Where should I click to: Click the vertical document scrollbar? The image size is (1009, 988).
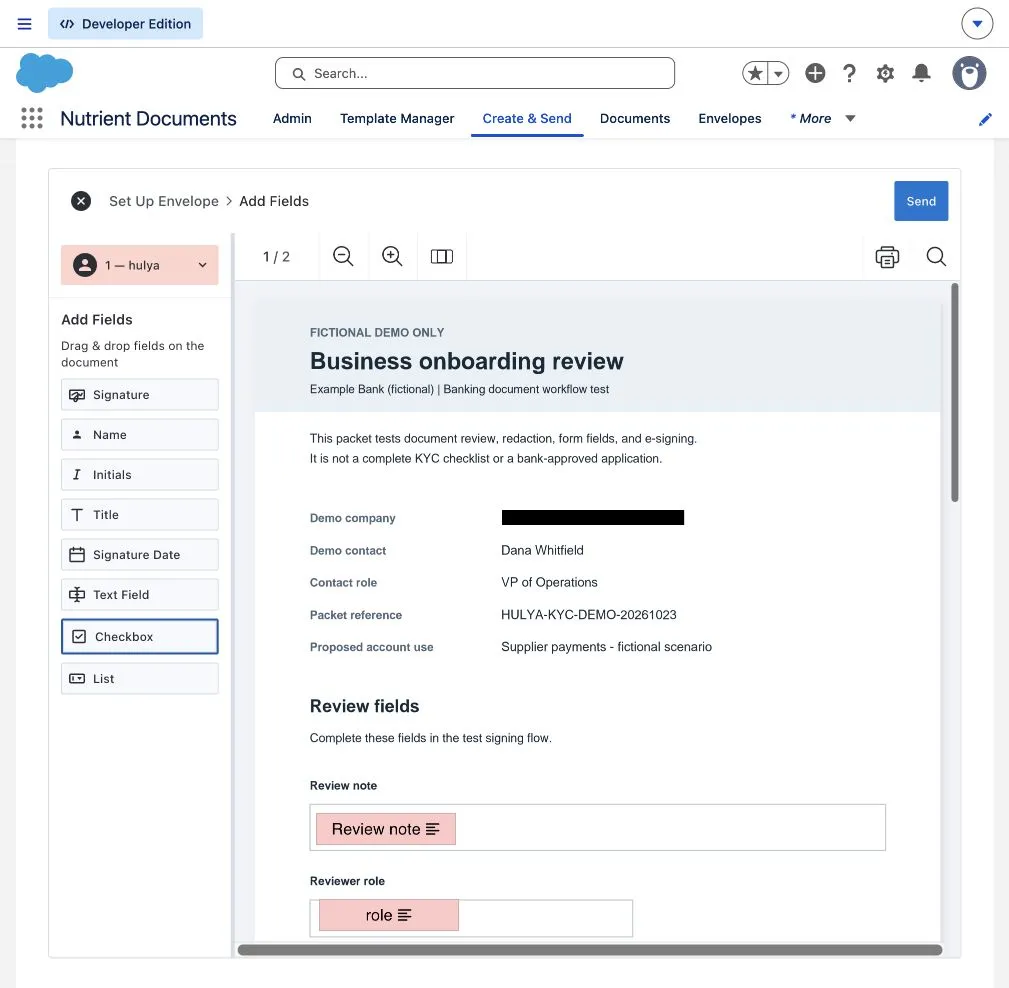pyautogui.click(x=955, y=393)
